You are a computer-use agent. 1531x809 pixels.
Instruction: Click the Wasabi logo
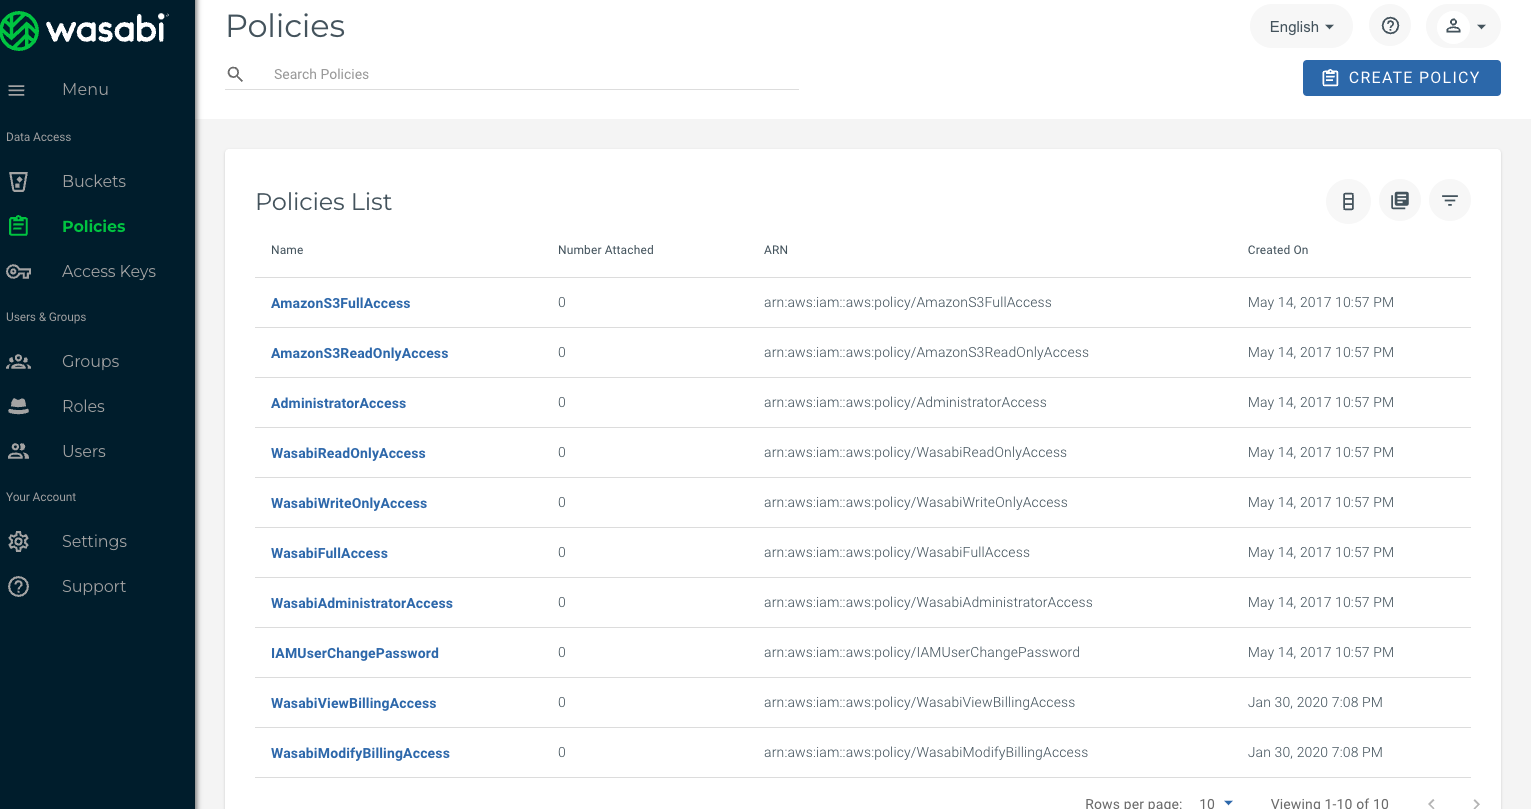pos(84,29)
